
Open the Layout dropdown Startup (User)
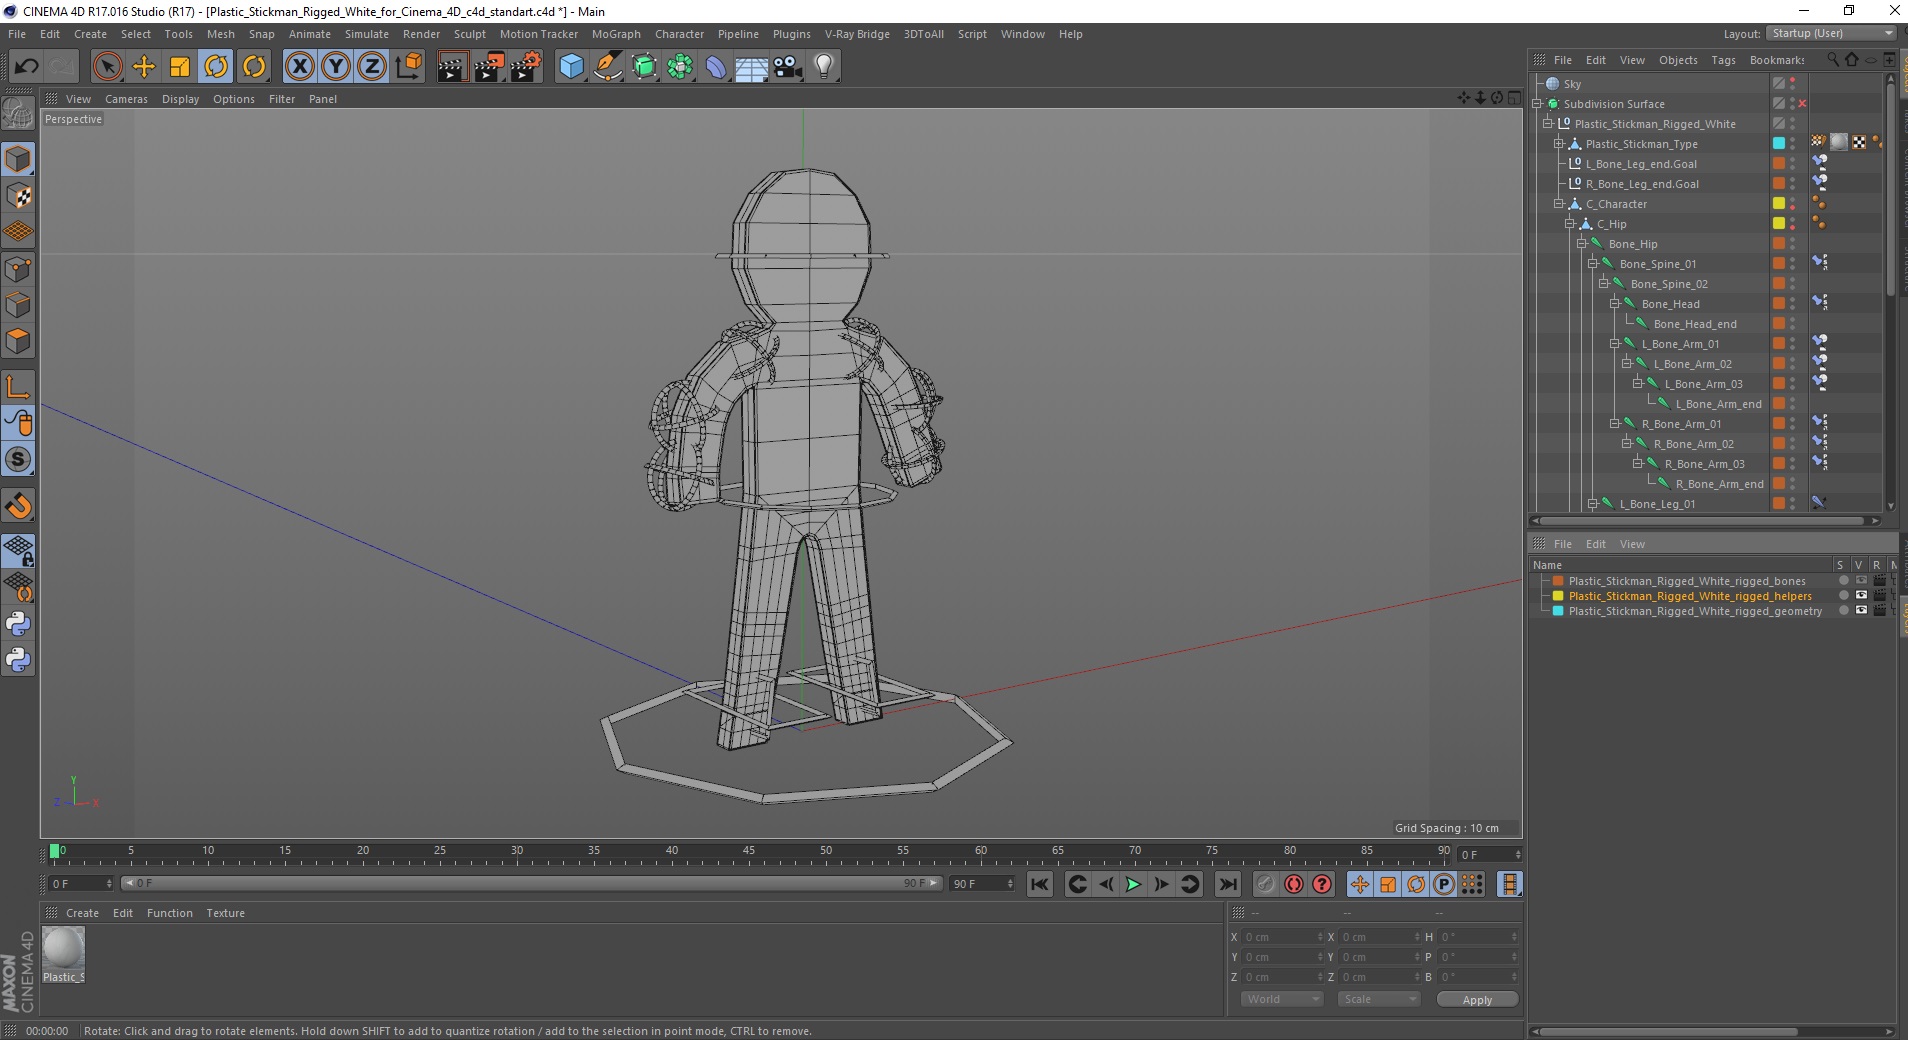tap(1830, 33)
